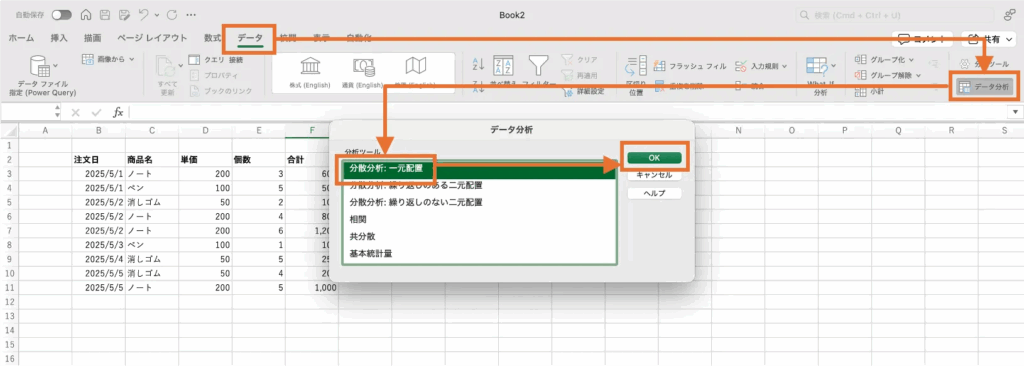Open the ホーム ribbon tab
This screenshot has width=1024, height=366.
click(22, 38)
